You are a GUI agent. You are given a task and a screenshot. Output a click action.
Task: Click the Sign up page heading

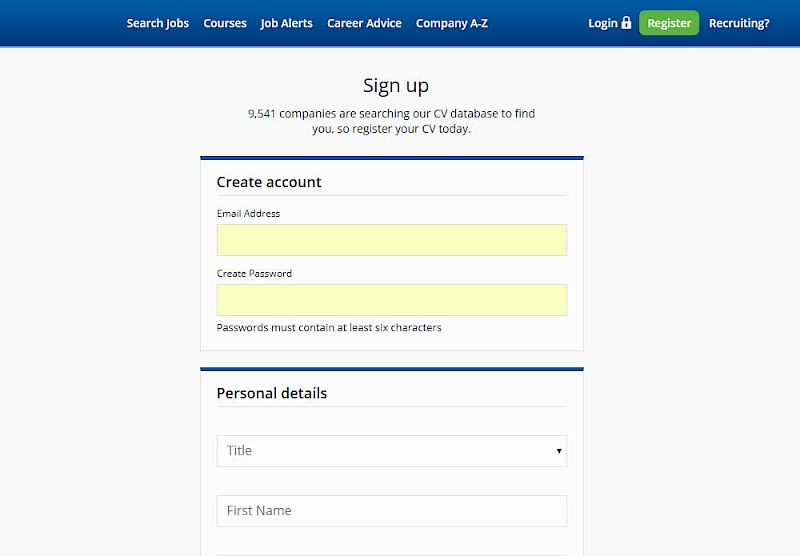tap(396, 86)
